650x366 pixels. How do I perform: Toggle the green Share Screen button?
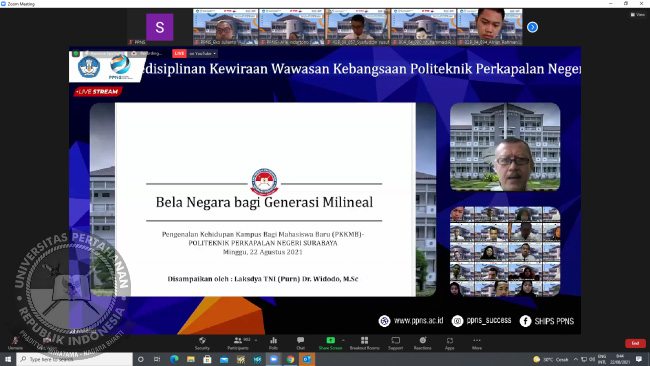(330, 343)
